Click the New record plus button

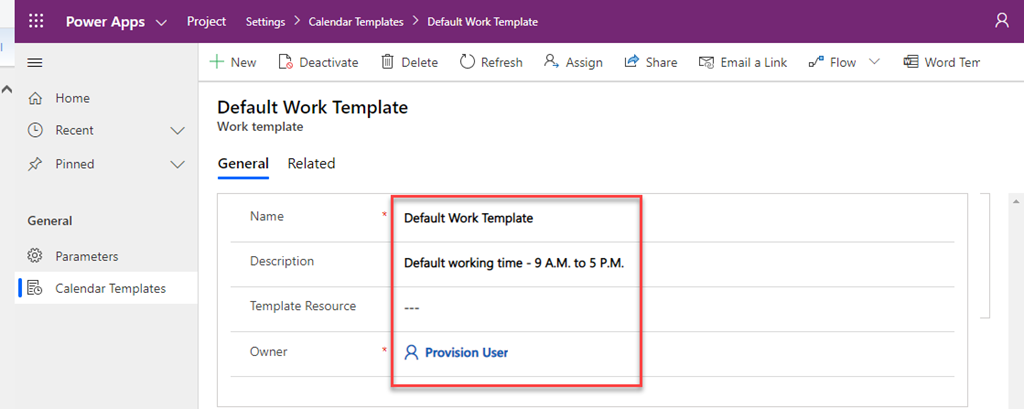coord(233,62)
